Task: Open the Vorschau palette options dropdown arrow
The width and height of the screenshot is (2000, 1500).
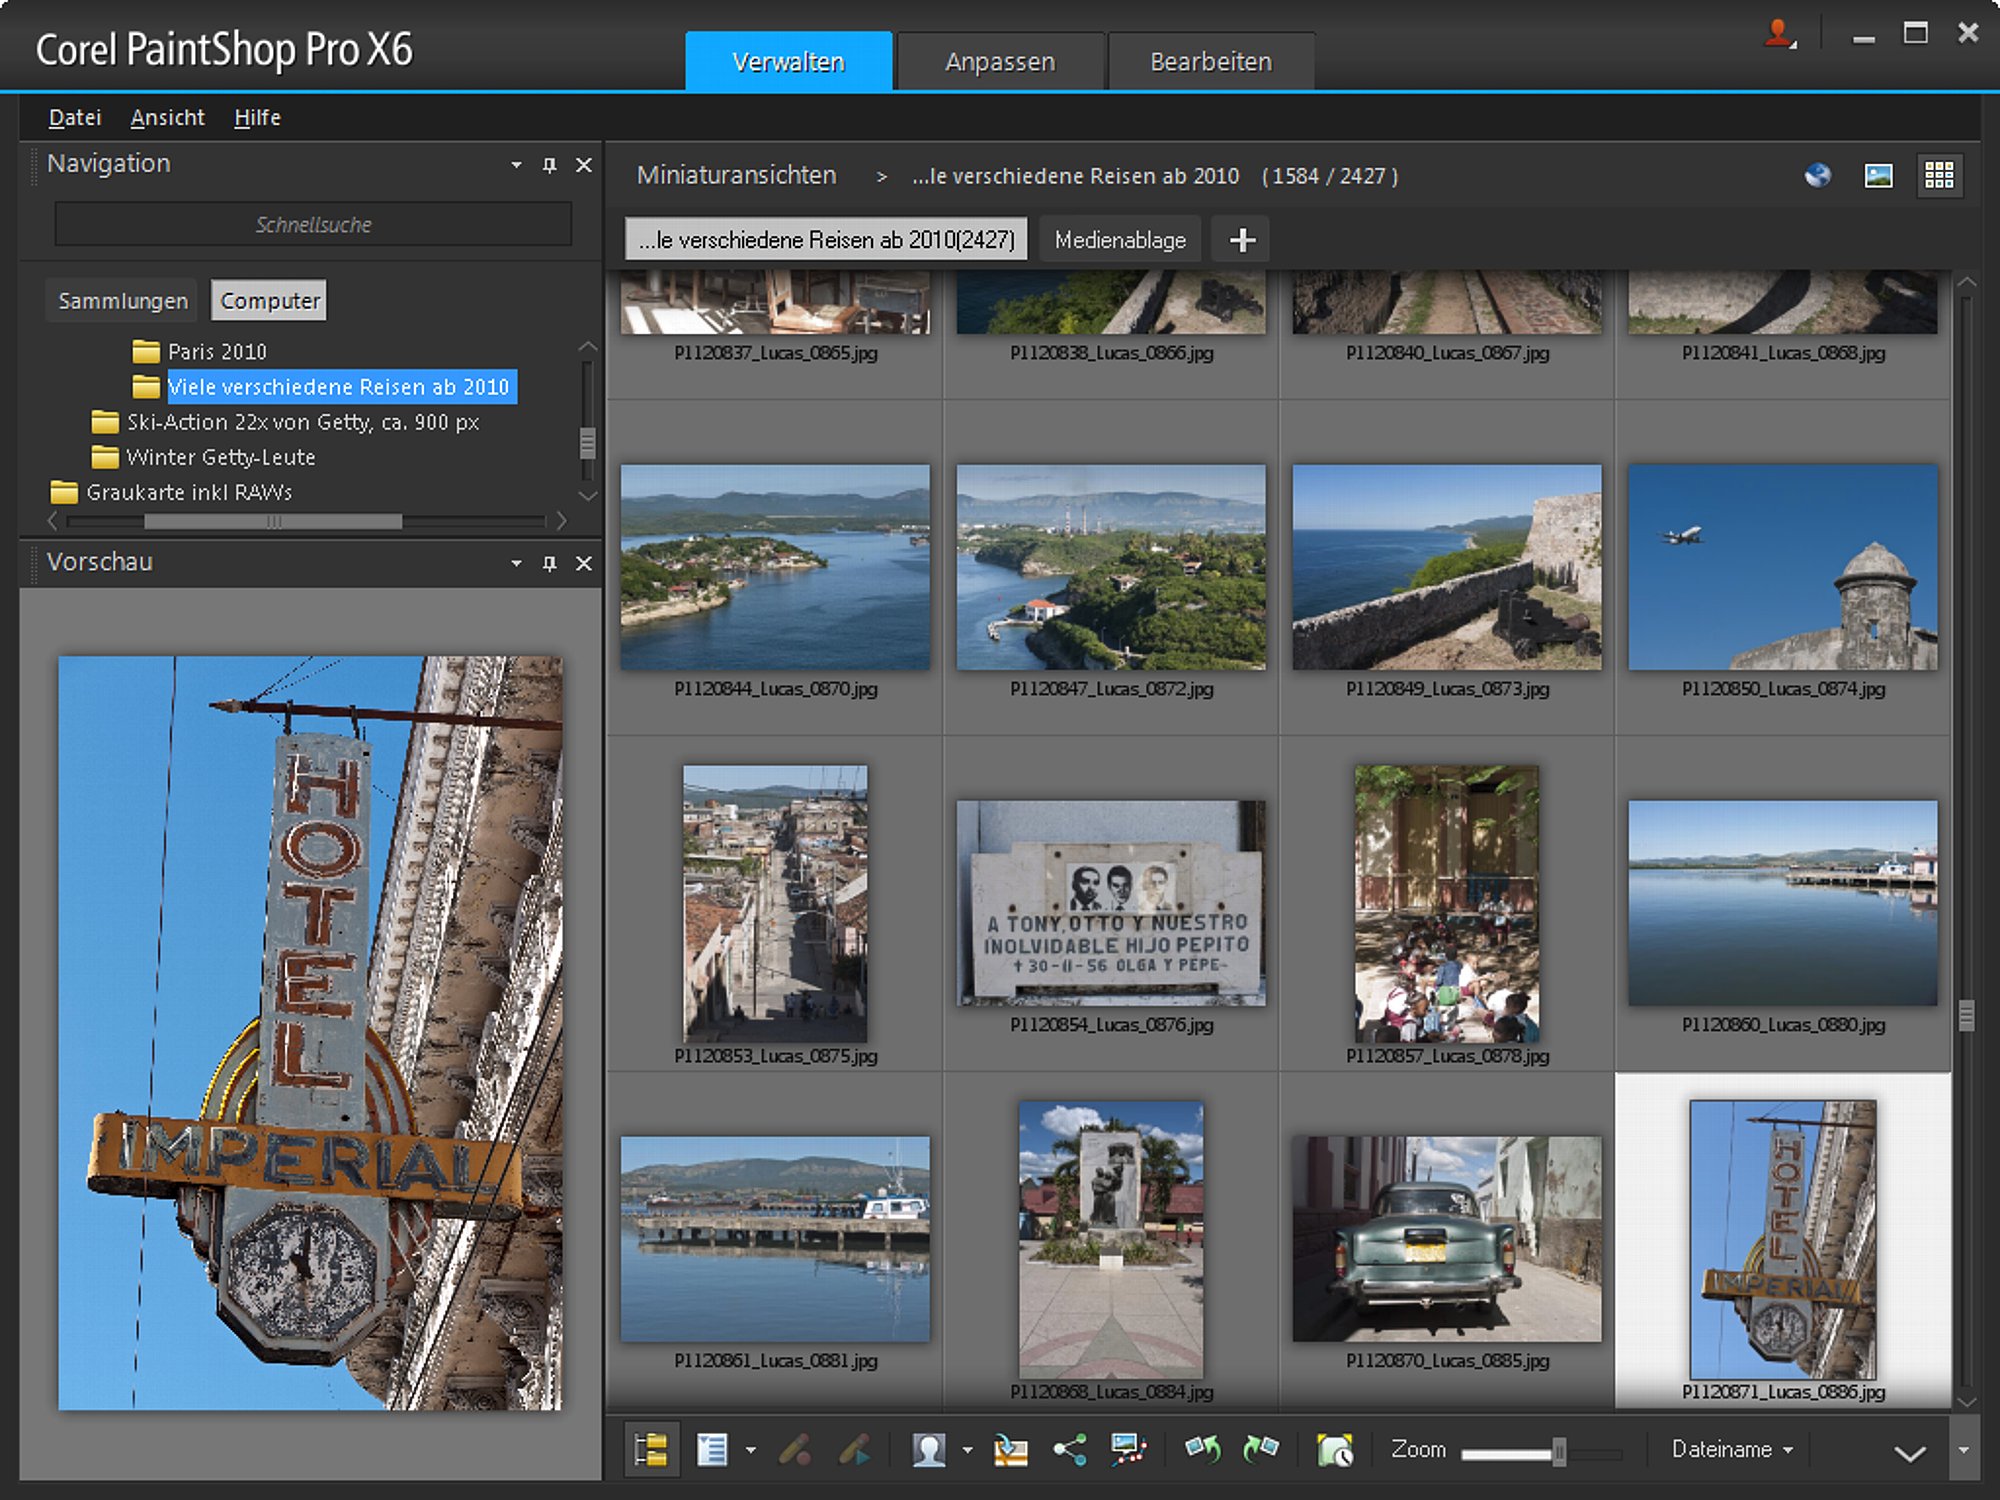Action: (x=516, y=564)
